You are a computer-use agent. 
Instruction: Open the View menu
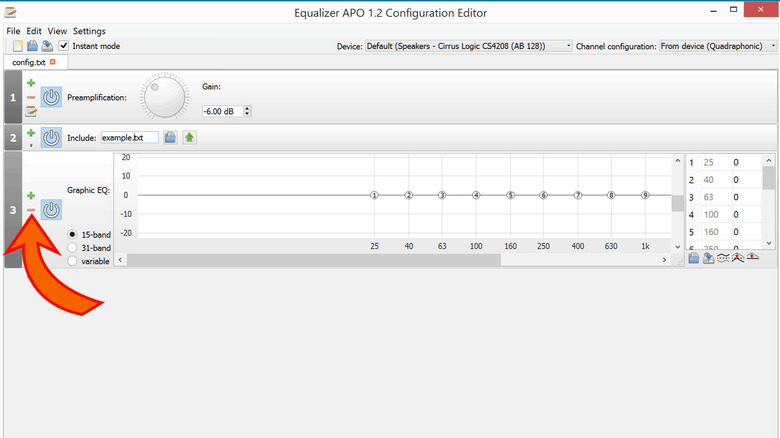click(57, 31)
